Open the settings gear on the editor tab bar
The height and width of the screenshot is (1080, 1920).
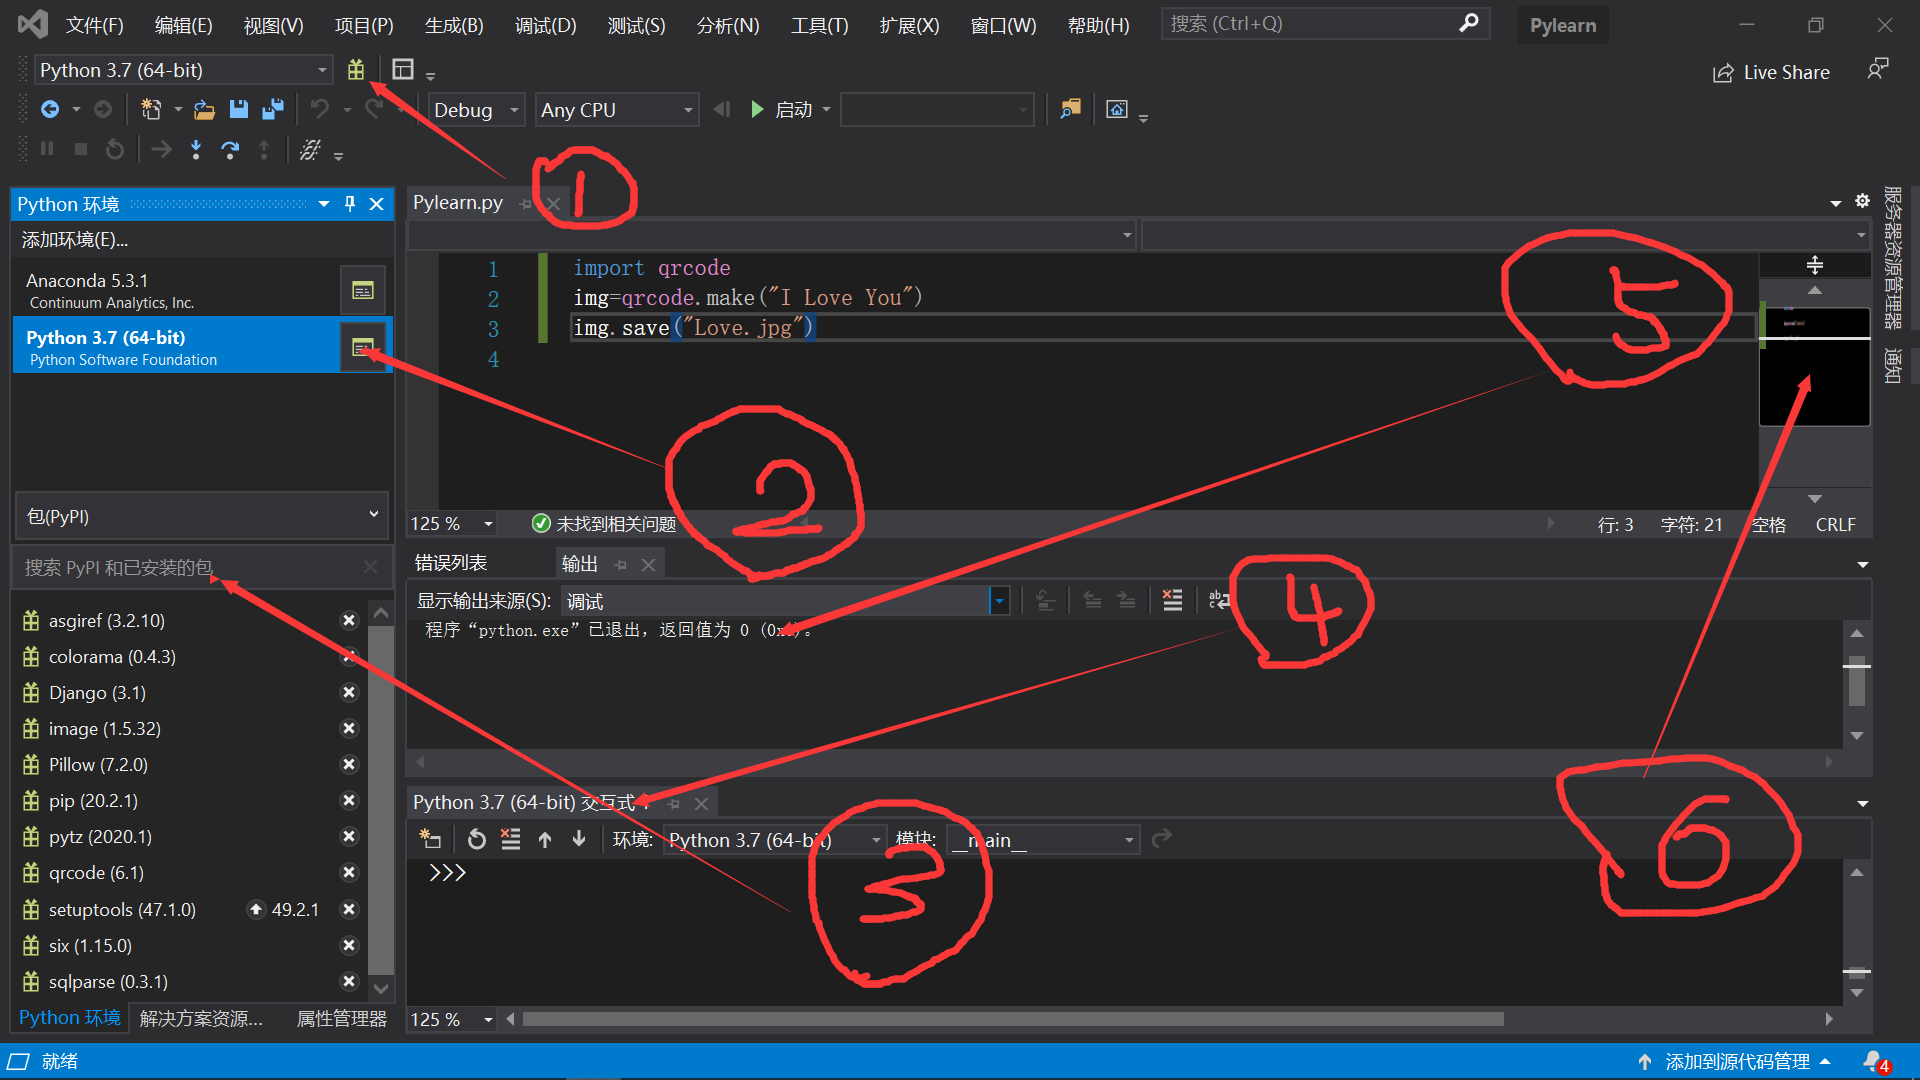coord(1862,201)
